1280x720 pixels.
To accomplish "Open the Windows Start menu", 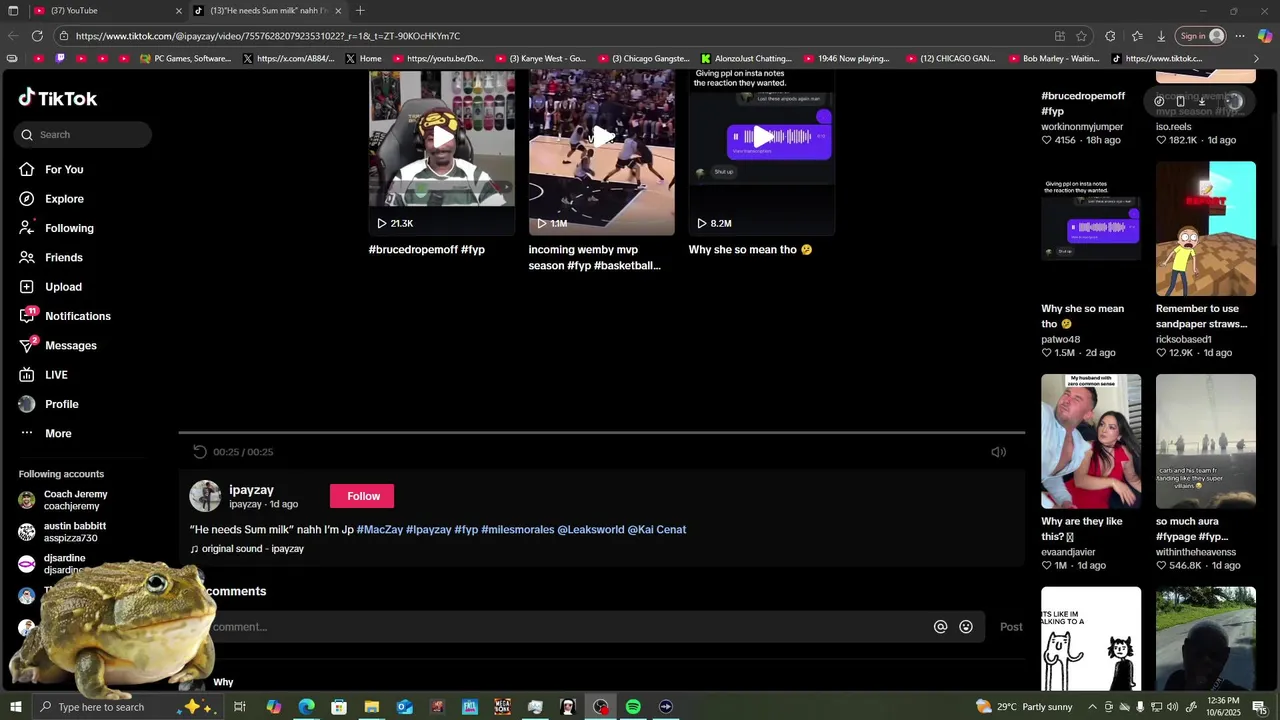I will [x=15, y=707].
